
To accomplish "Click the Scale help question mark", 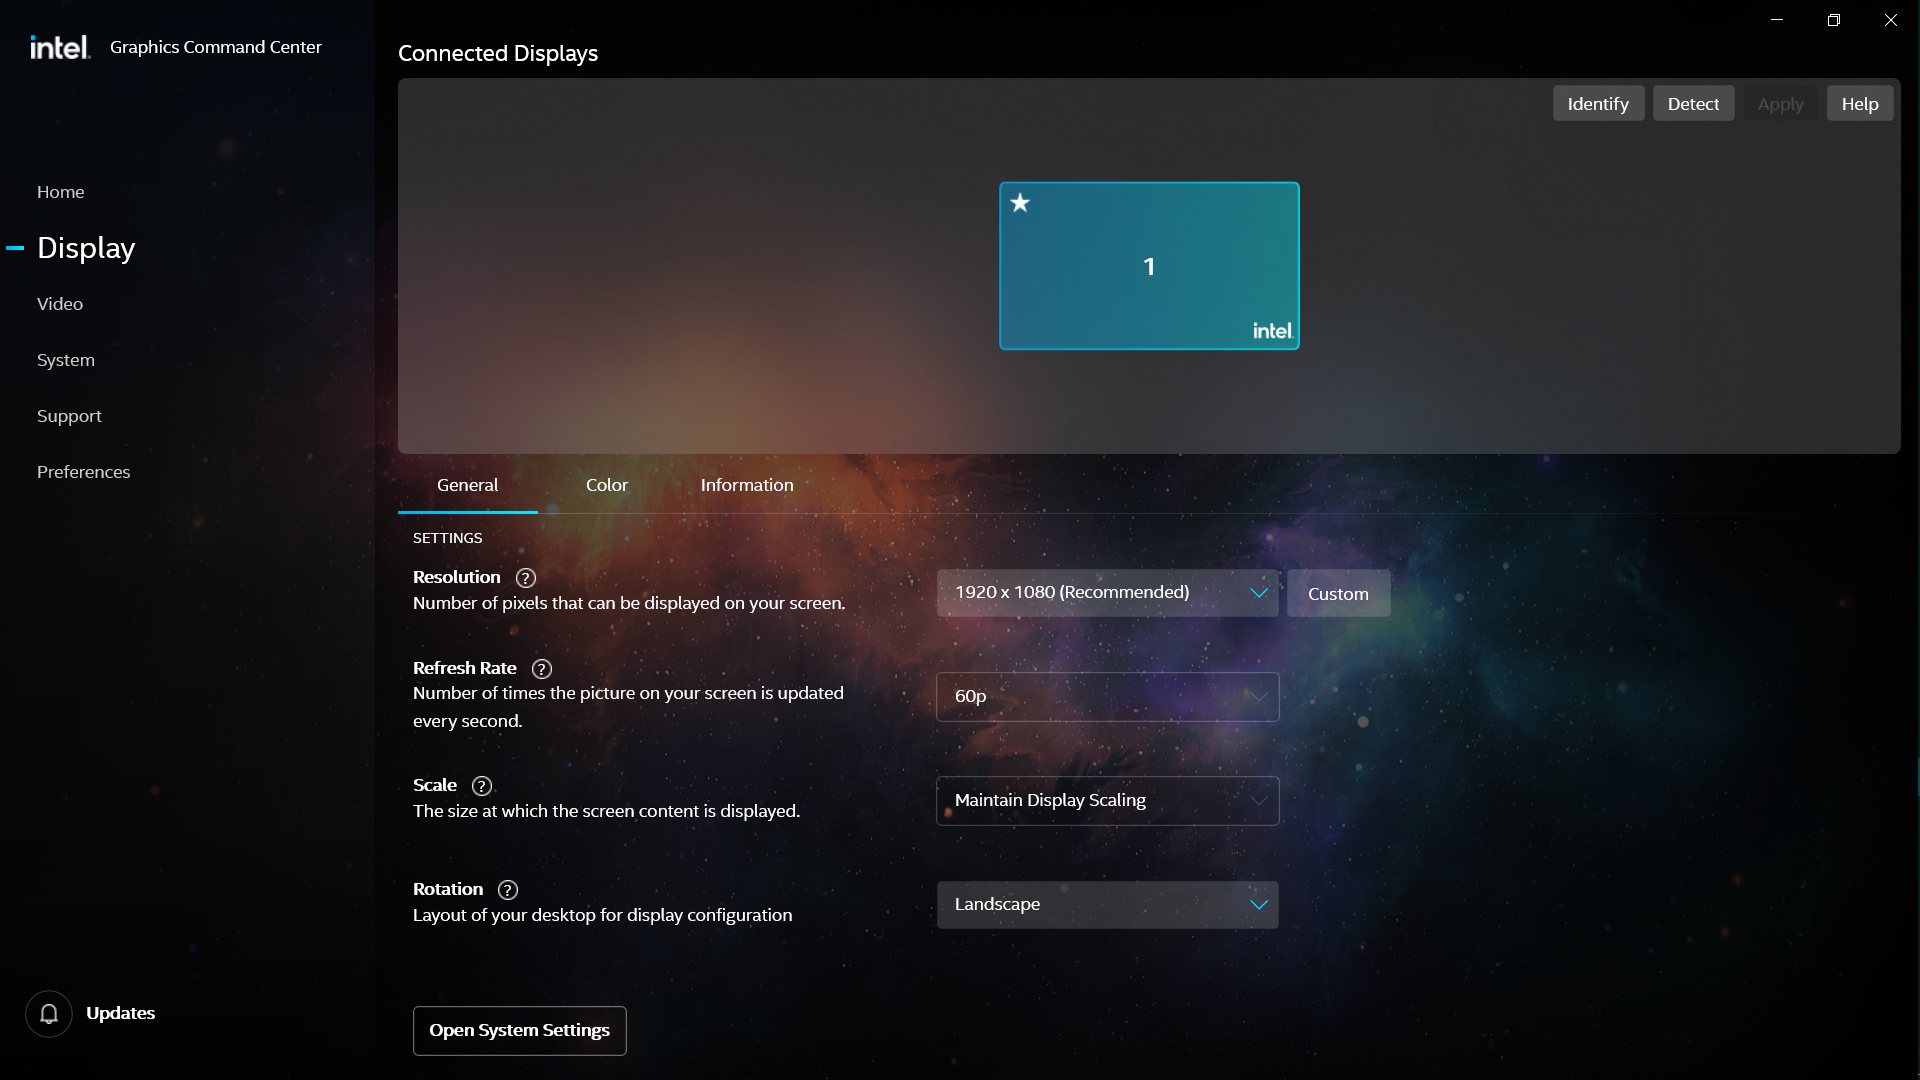I will click(481, 785).
